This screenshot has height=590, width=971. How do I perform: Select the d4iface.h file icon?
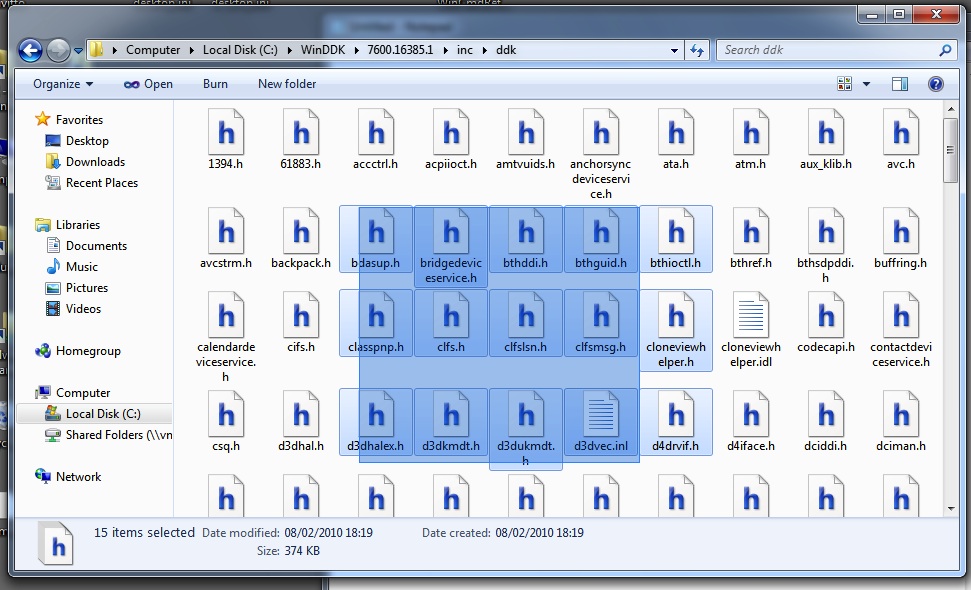tap(751, 415)
